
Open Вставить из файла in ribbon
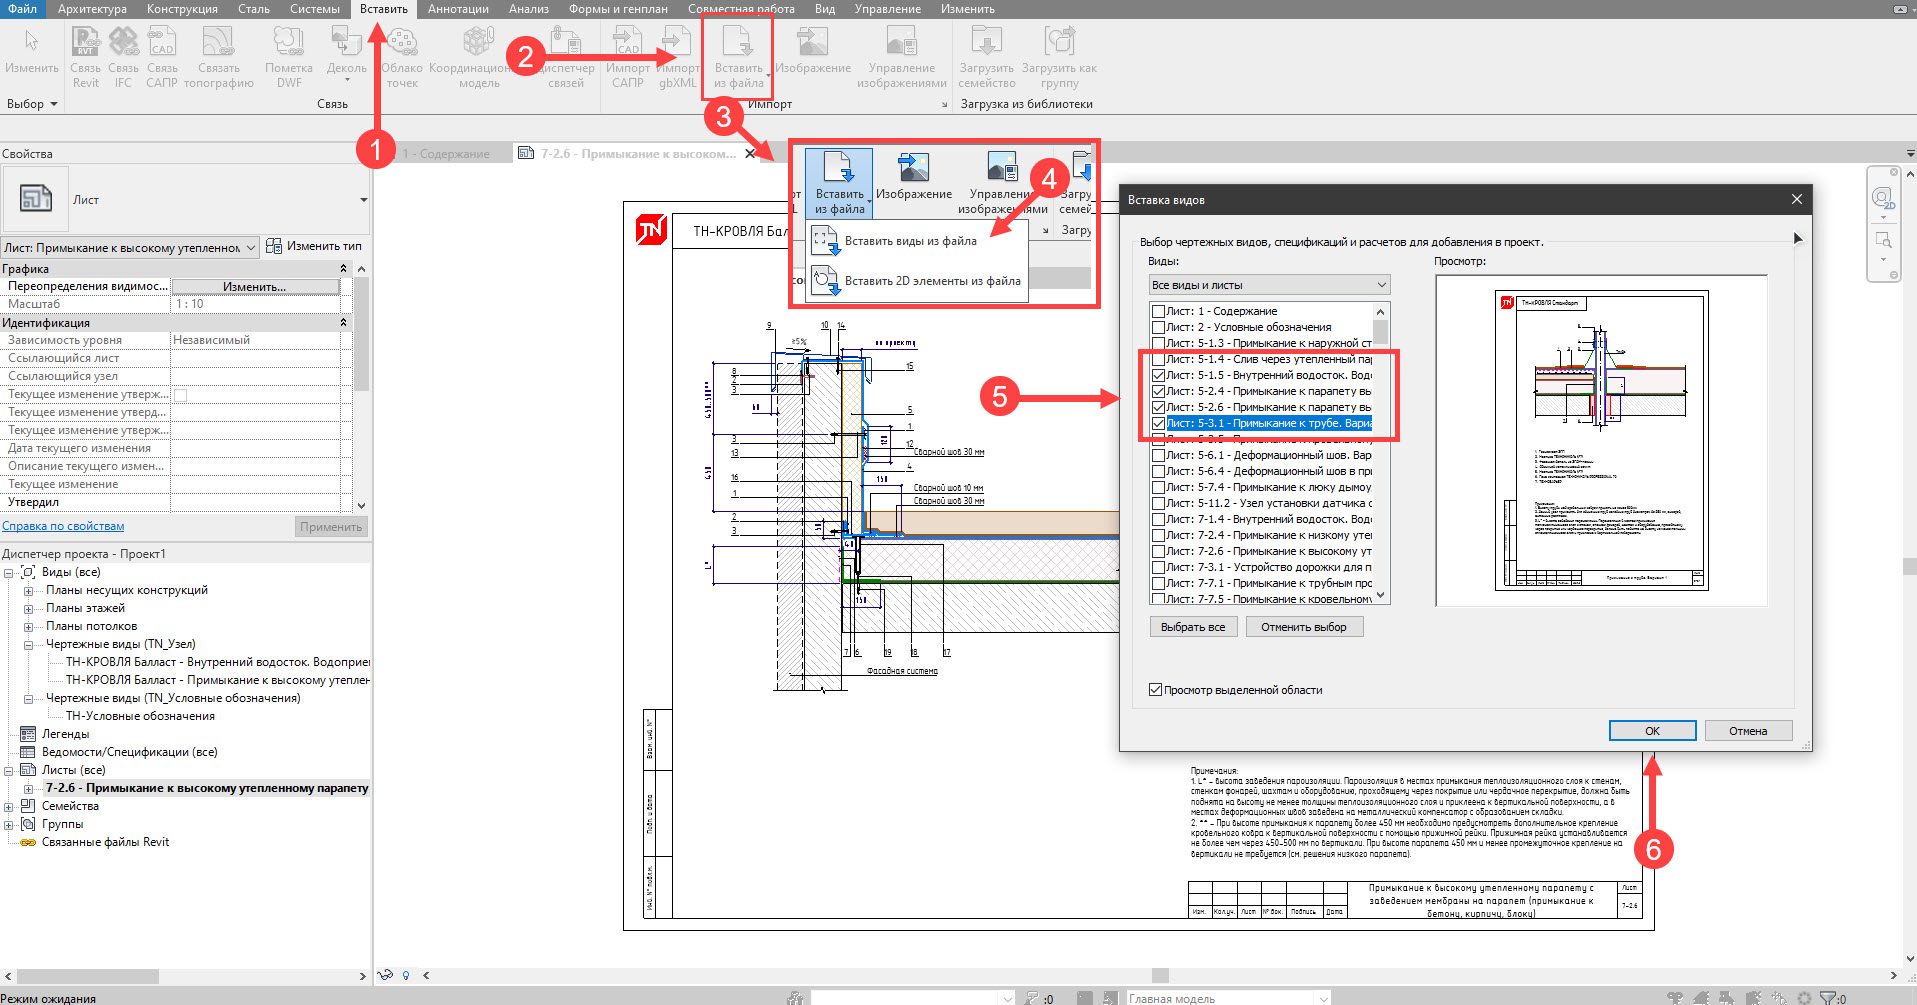738,45
